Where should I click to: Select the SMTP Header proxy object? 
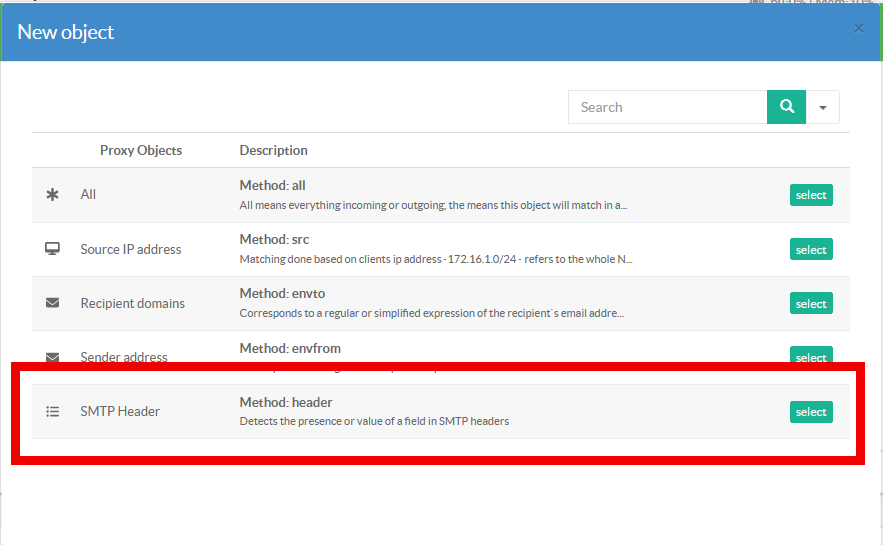[x=811, y=412]
